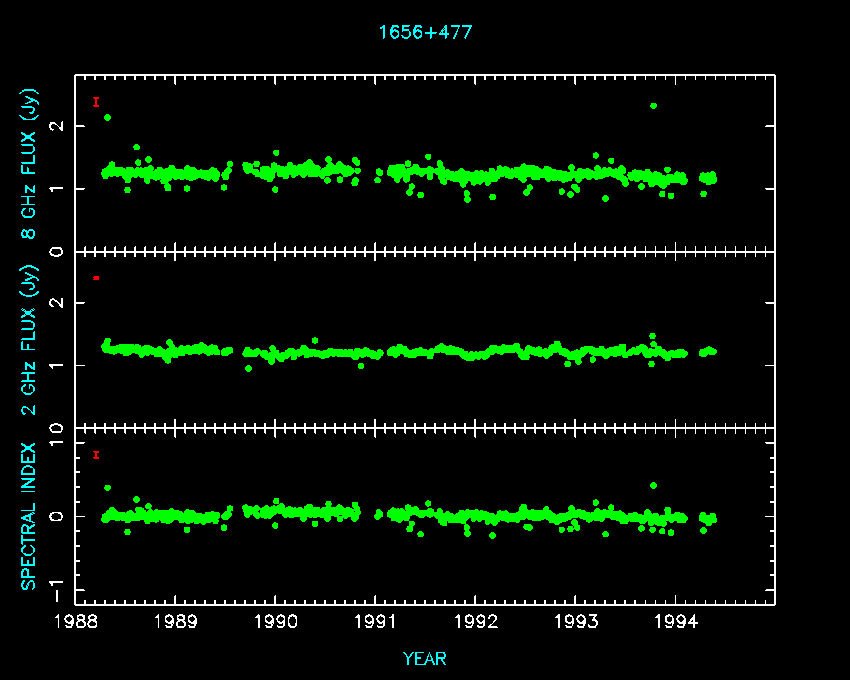Viewport: 850px width, 680px height.
Task: Click the 8 GHz FLUX (Jy) axis label
Action: click(29, 163)
